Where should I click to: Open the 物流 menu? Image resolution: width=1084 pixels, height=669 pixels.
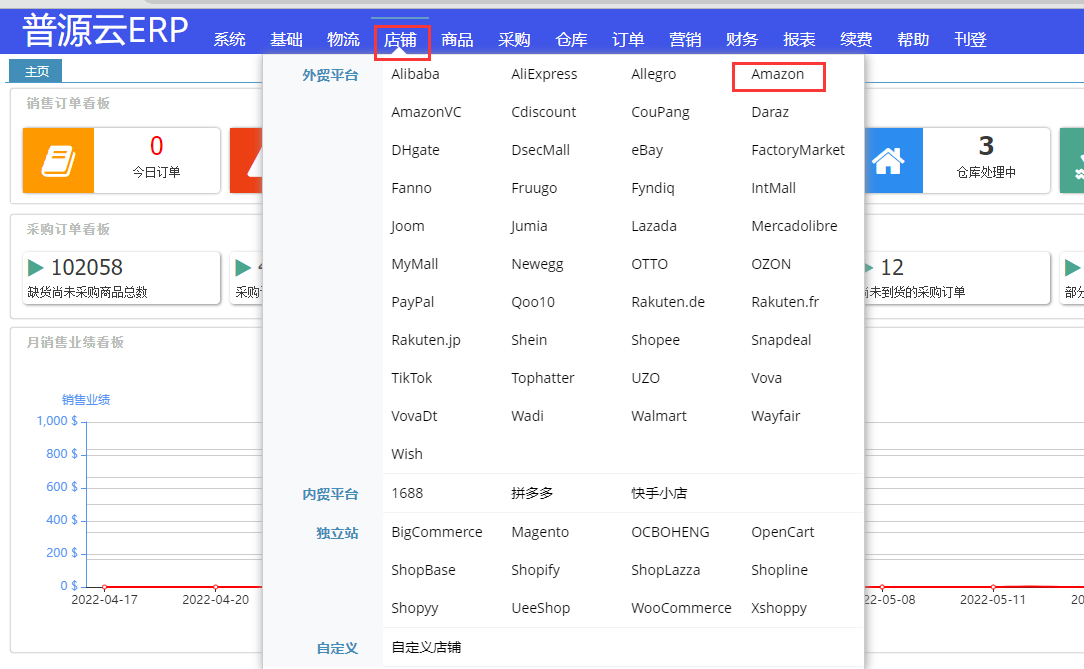pyautogui.click(x=344, y=39)
